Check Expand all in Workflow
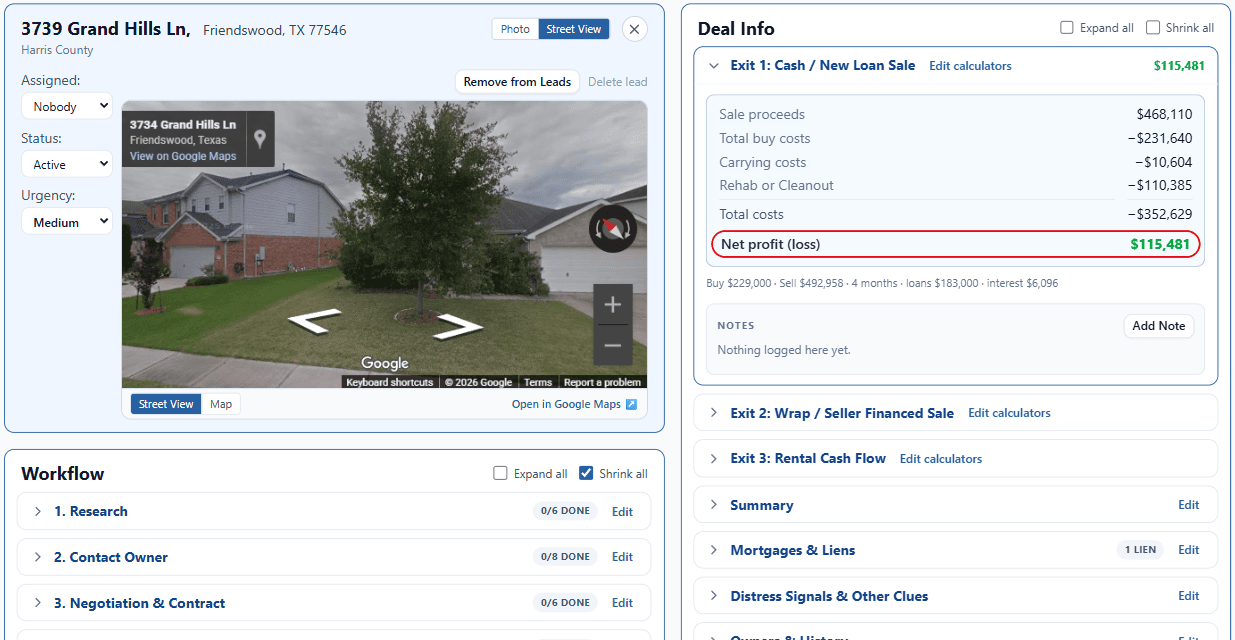The image size is (1235, 640). 501,474
